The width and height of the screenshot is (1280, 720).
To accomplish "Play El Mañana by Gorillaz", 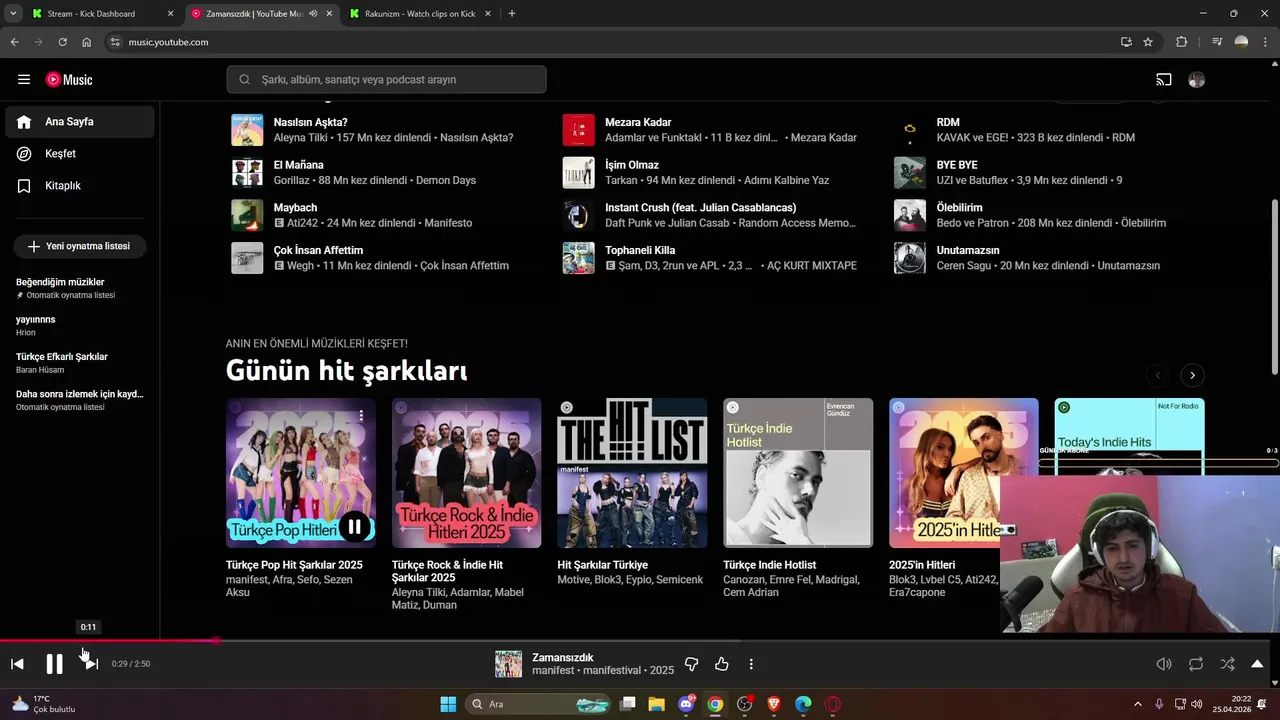I will click(x=247, y=173).
